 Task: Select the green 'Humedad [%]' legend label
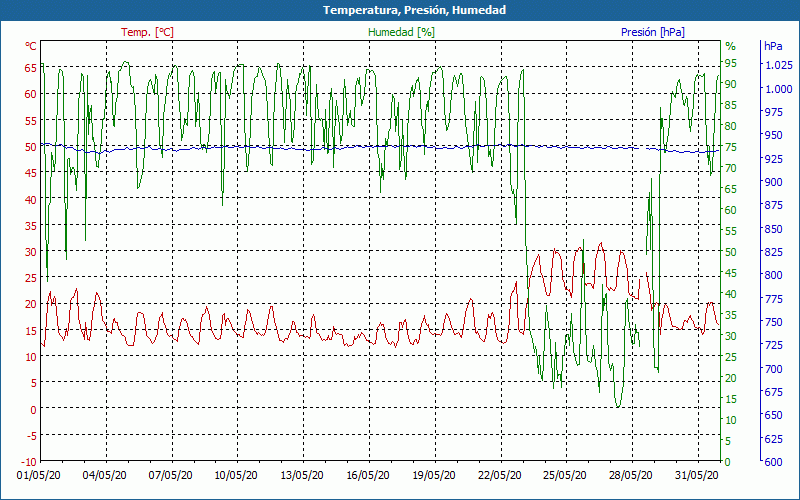click(x=402, y=32)
